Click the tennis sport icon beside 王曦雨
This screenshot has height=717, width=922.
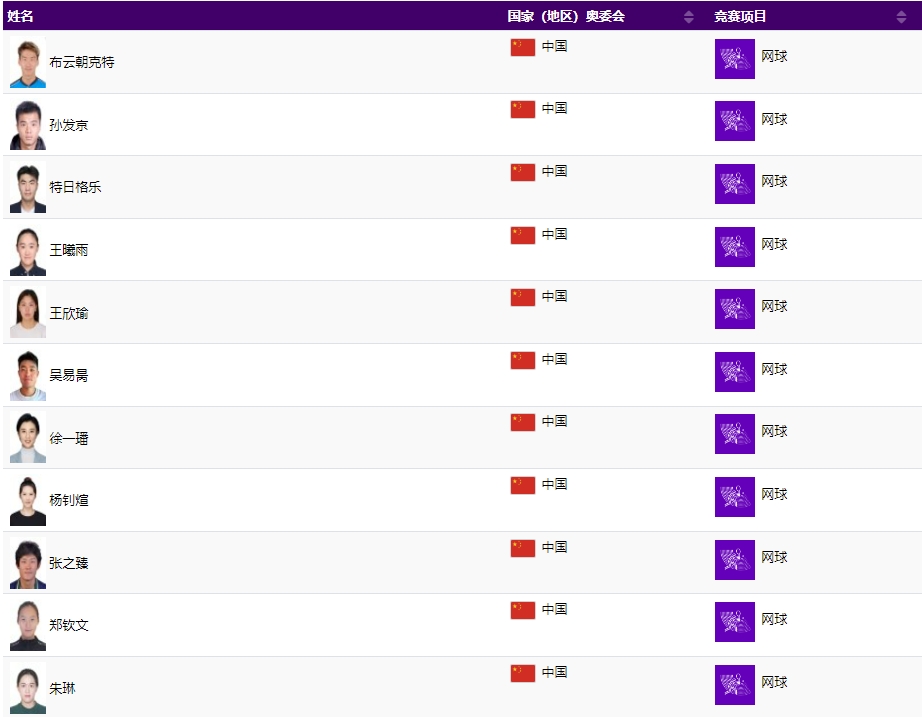click(734, 247)
